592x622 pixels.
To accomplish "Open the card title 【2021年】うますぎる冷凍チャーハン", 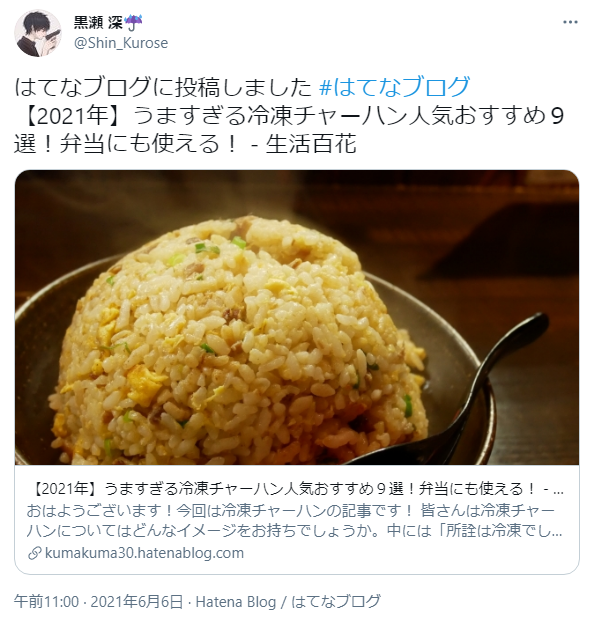I will 297,489.
